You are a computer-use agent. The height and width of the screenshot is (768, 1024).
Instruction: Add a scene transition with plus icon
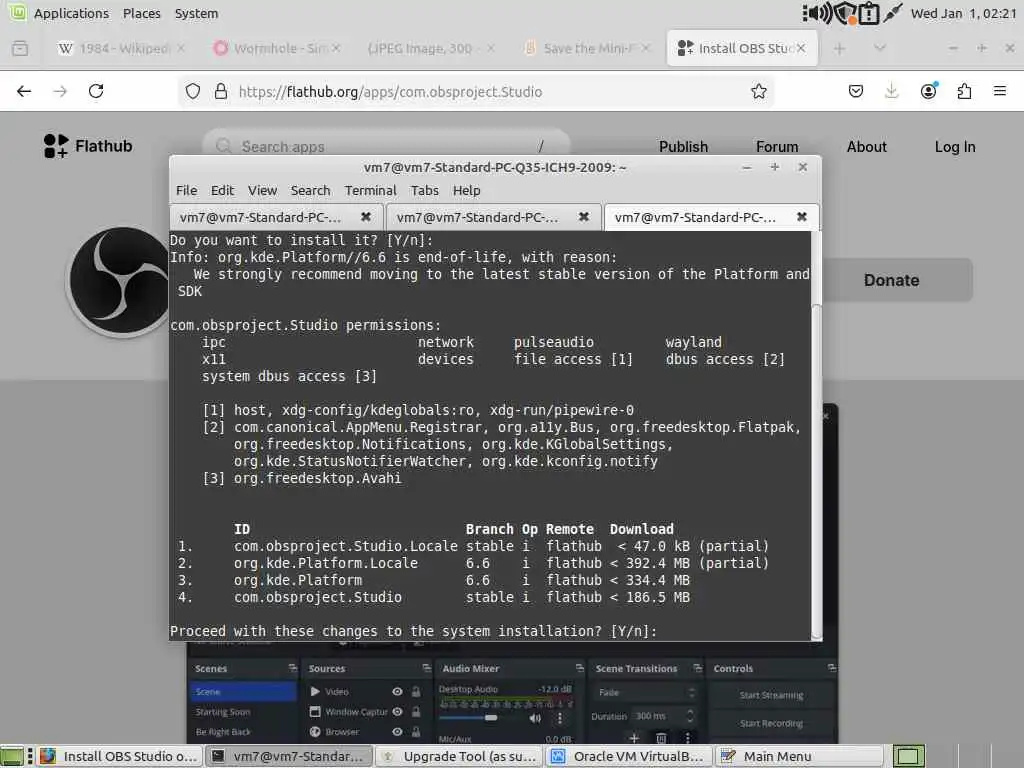pos(633,738)
